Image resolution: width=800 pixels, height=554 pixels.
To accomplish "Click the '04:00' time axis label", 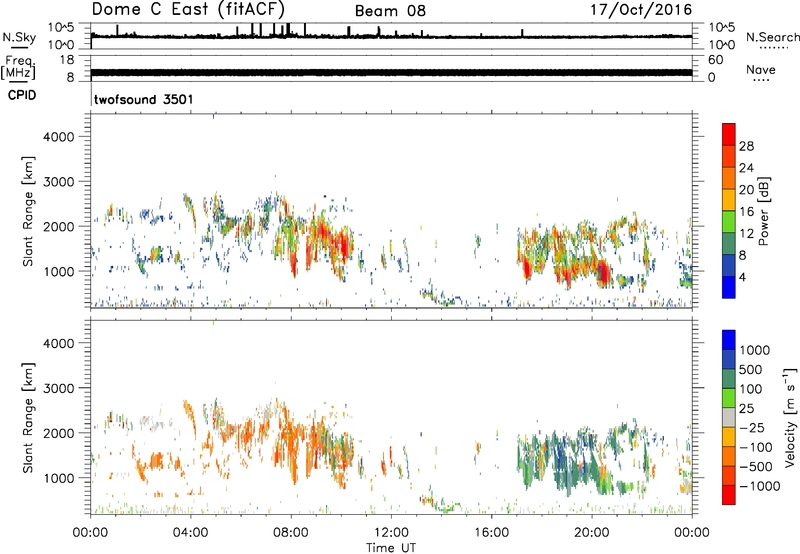I will pos(190,533).
